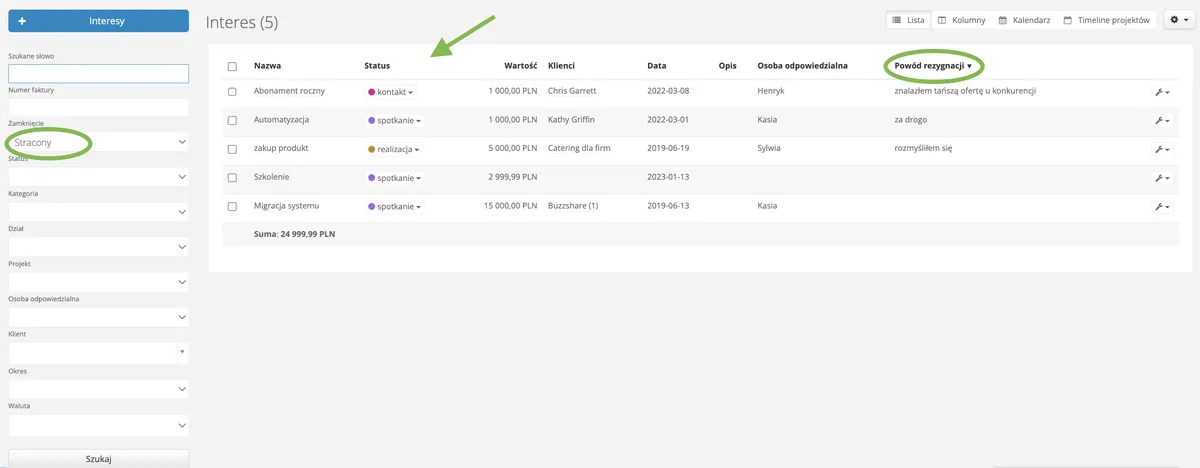This screenshot has height=468, width=1200.
Task: Open wrench menu for Migracja systemu row
Action: coord(1161,206)
